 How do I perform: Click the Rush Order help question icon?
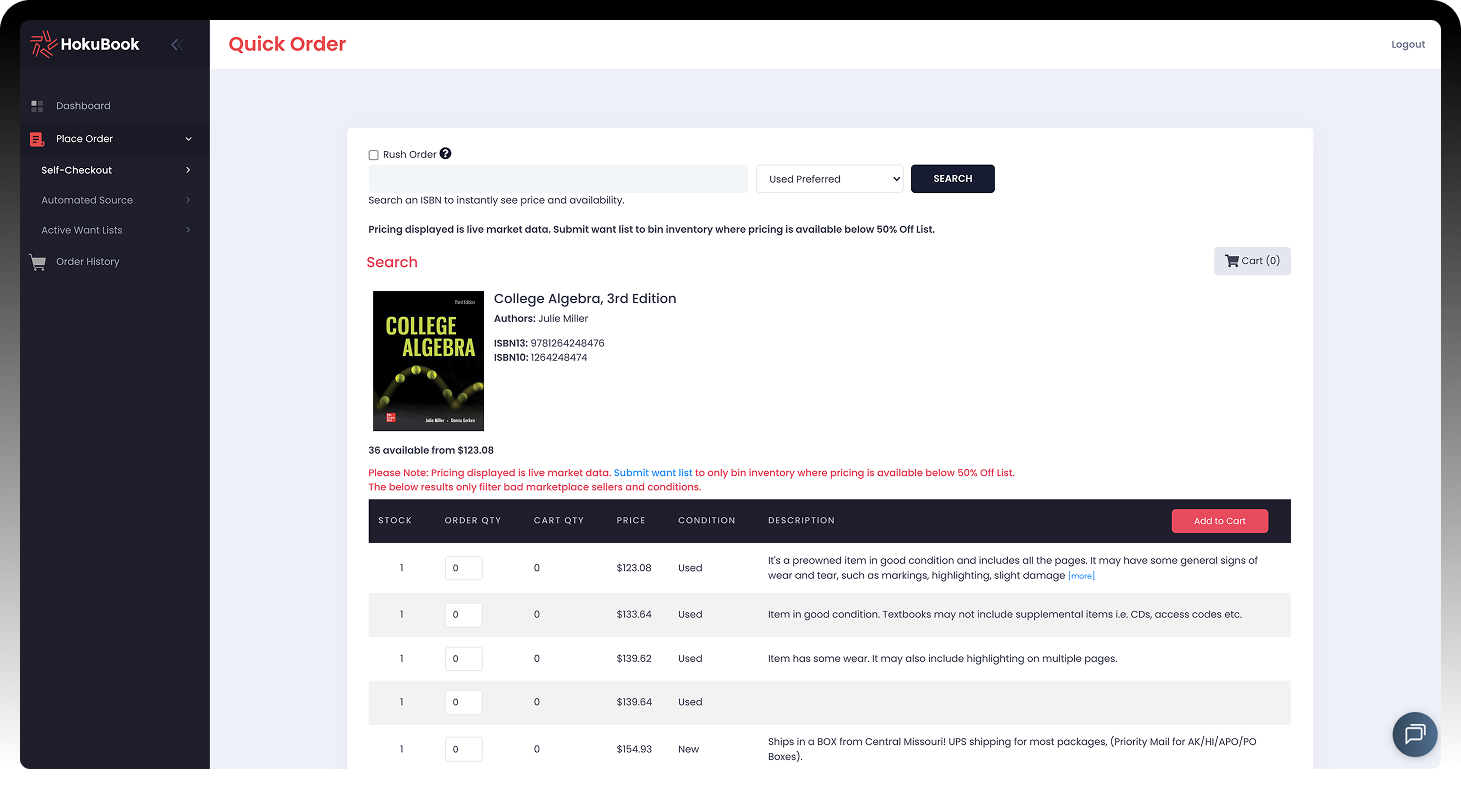[x=445, y=154]
